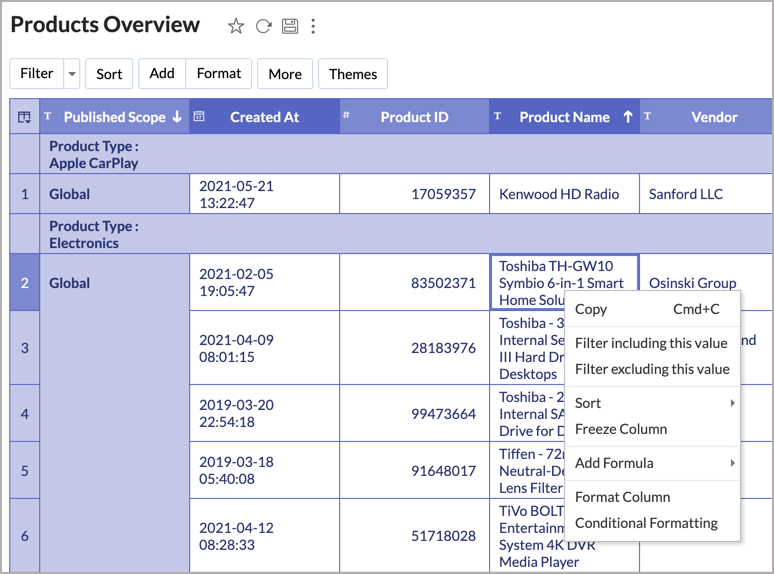Click the date type icon on Created At
Screen dimensions: 774x574
pyautogui.click(x=199, y=117)
